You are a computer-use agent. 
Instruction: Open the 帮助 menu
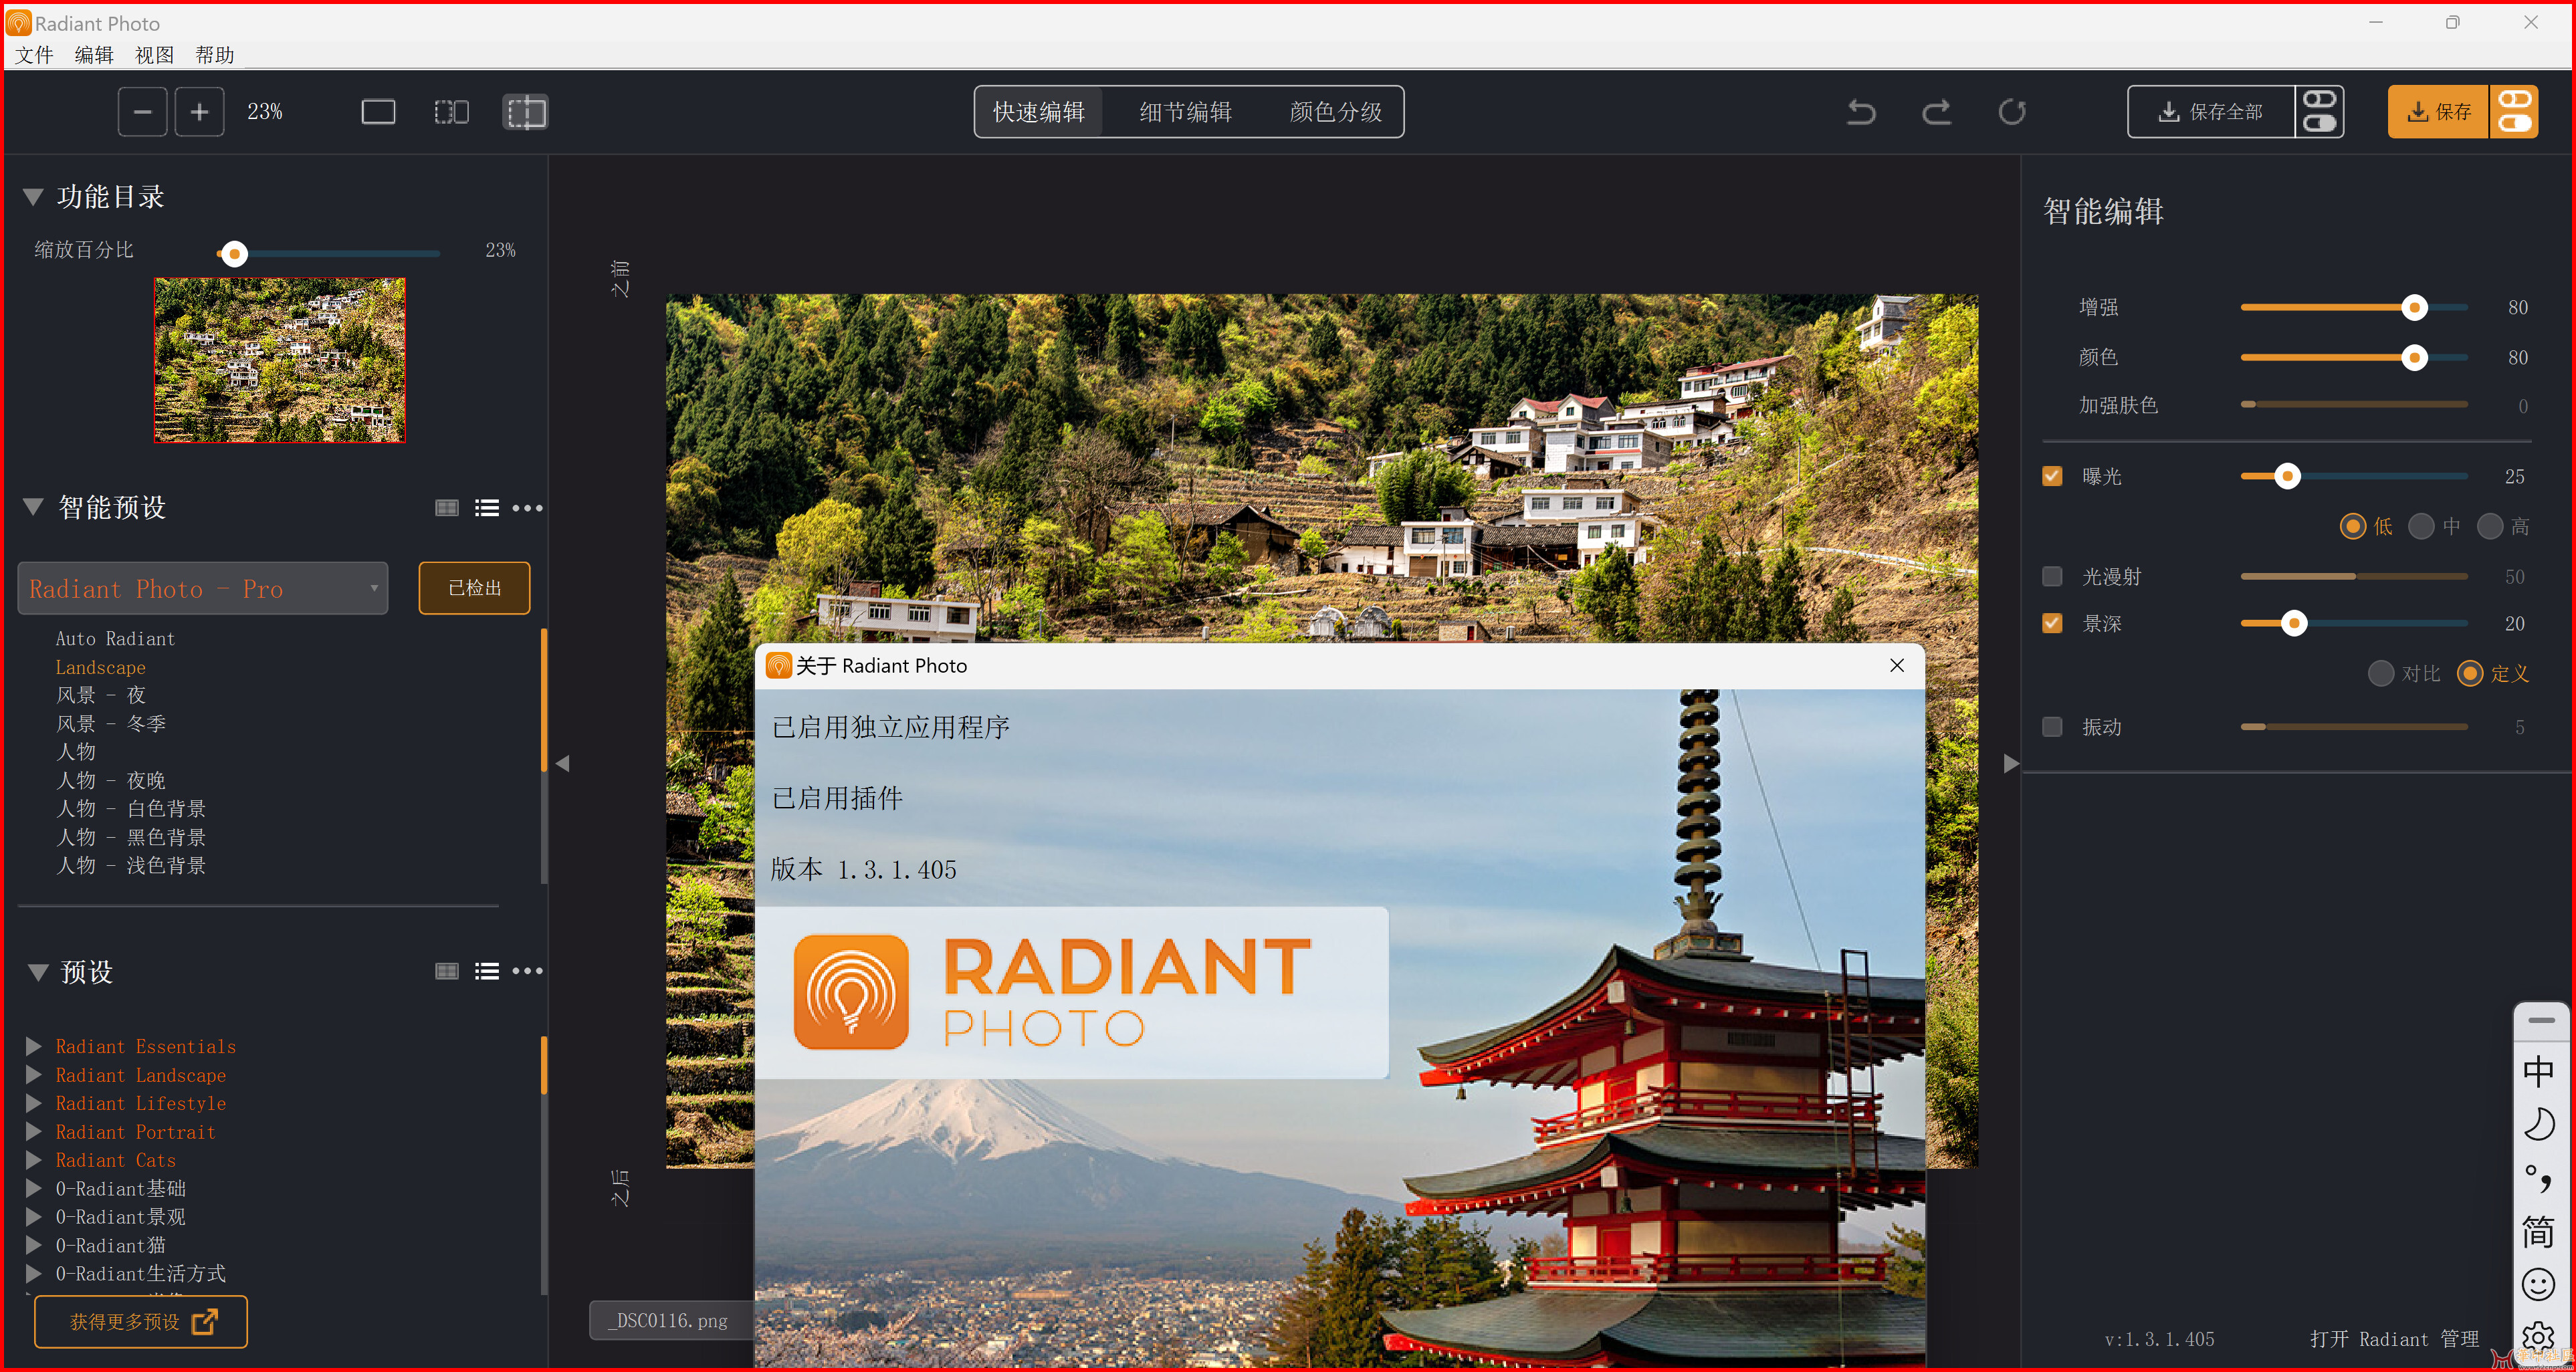215,55
